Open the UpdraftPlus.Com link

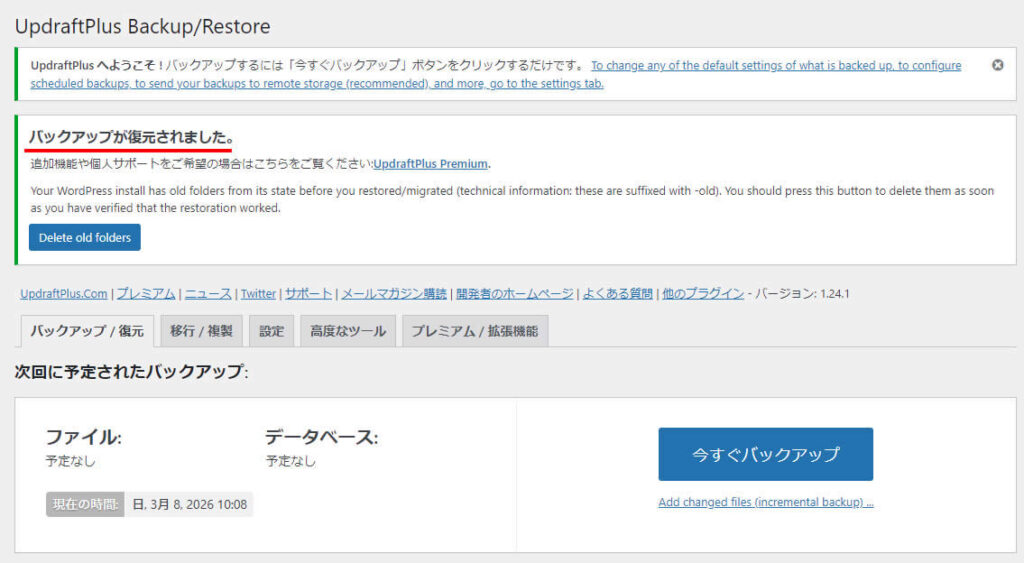(x=63, y=294)
